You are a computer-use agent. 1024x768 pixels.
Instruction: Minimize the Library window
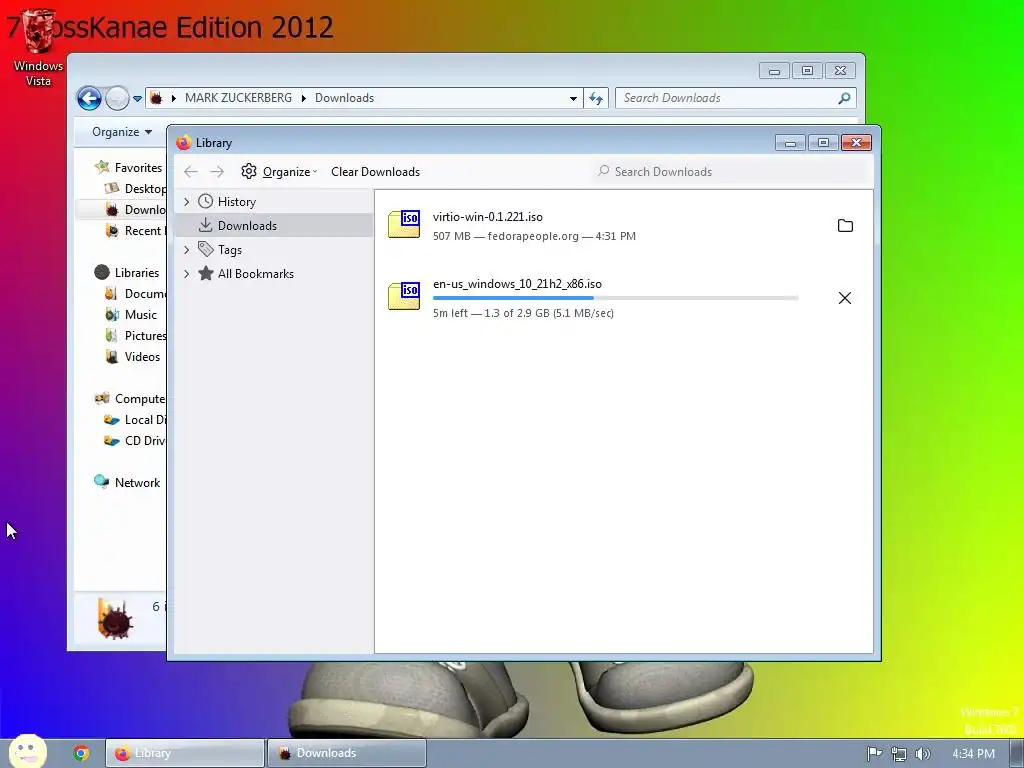coord(790,142)
